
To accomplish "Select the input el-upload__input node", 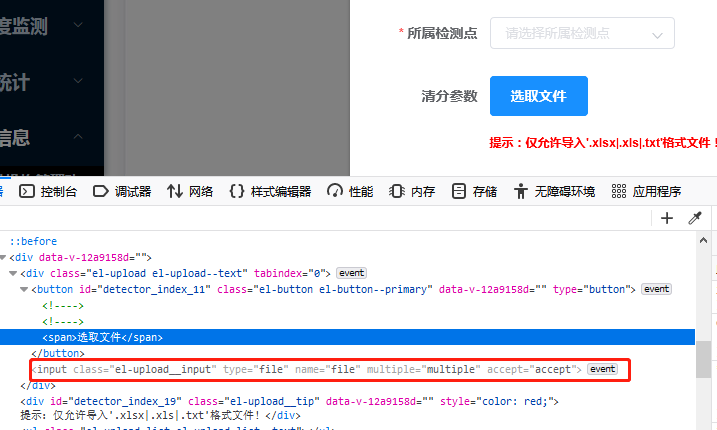I will pyautogui.click(x=306, y=369).
